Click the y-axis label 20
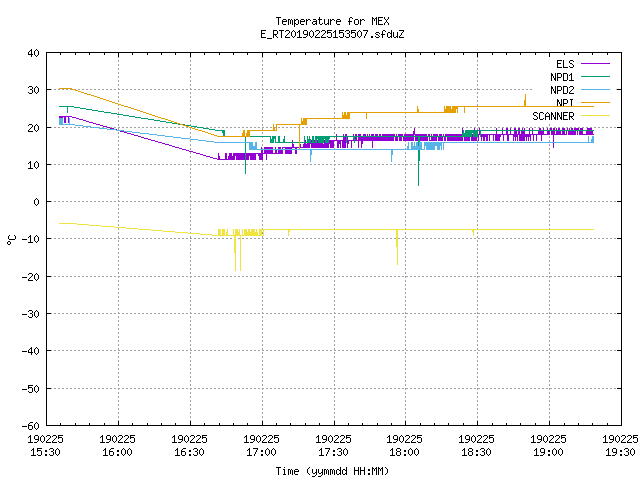Viewport: 640px width, 480px height. 33,128
